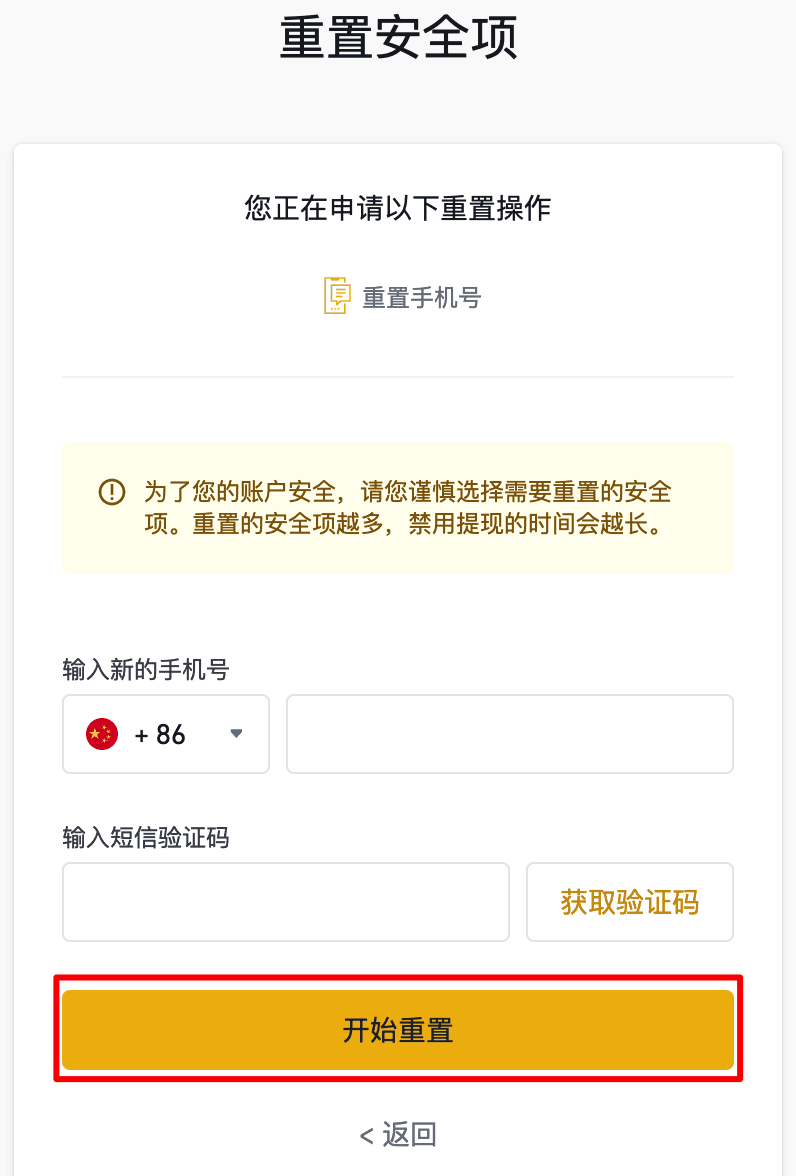Click the 禁用提现 warning sentence line
Viewport: 796px width, 1176px height.
pos(404,524)
